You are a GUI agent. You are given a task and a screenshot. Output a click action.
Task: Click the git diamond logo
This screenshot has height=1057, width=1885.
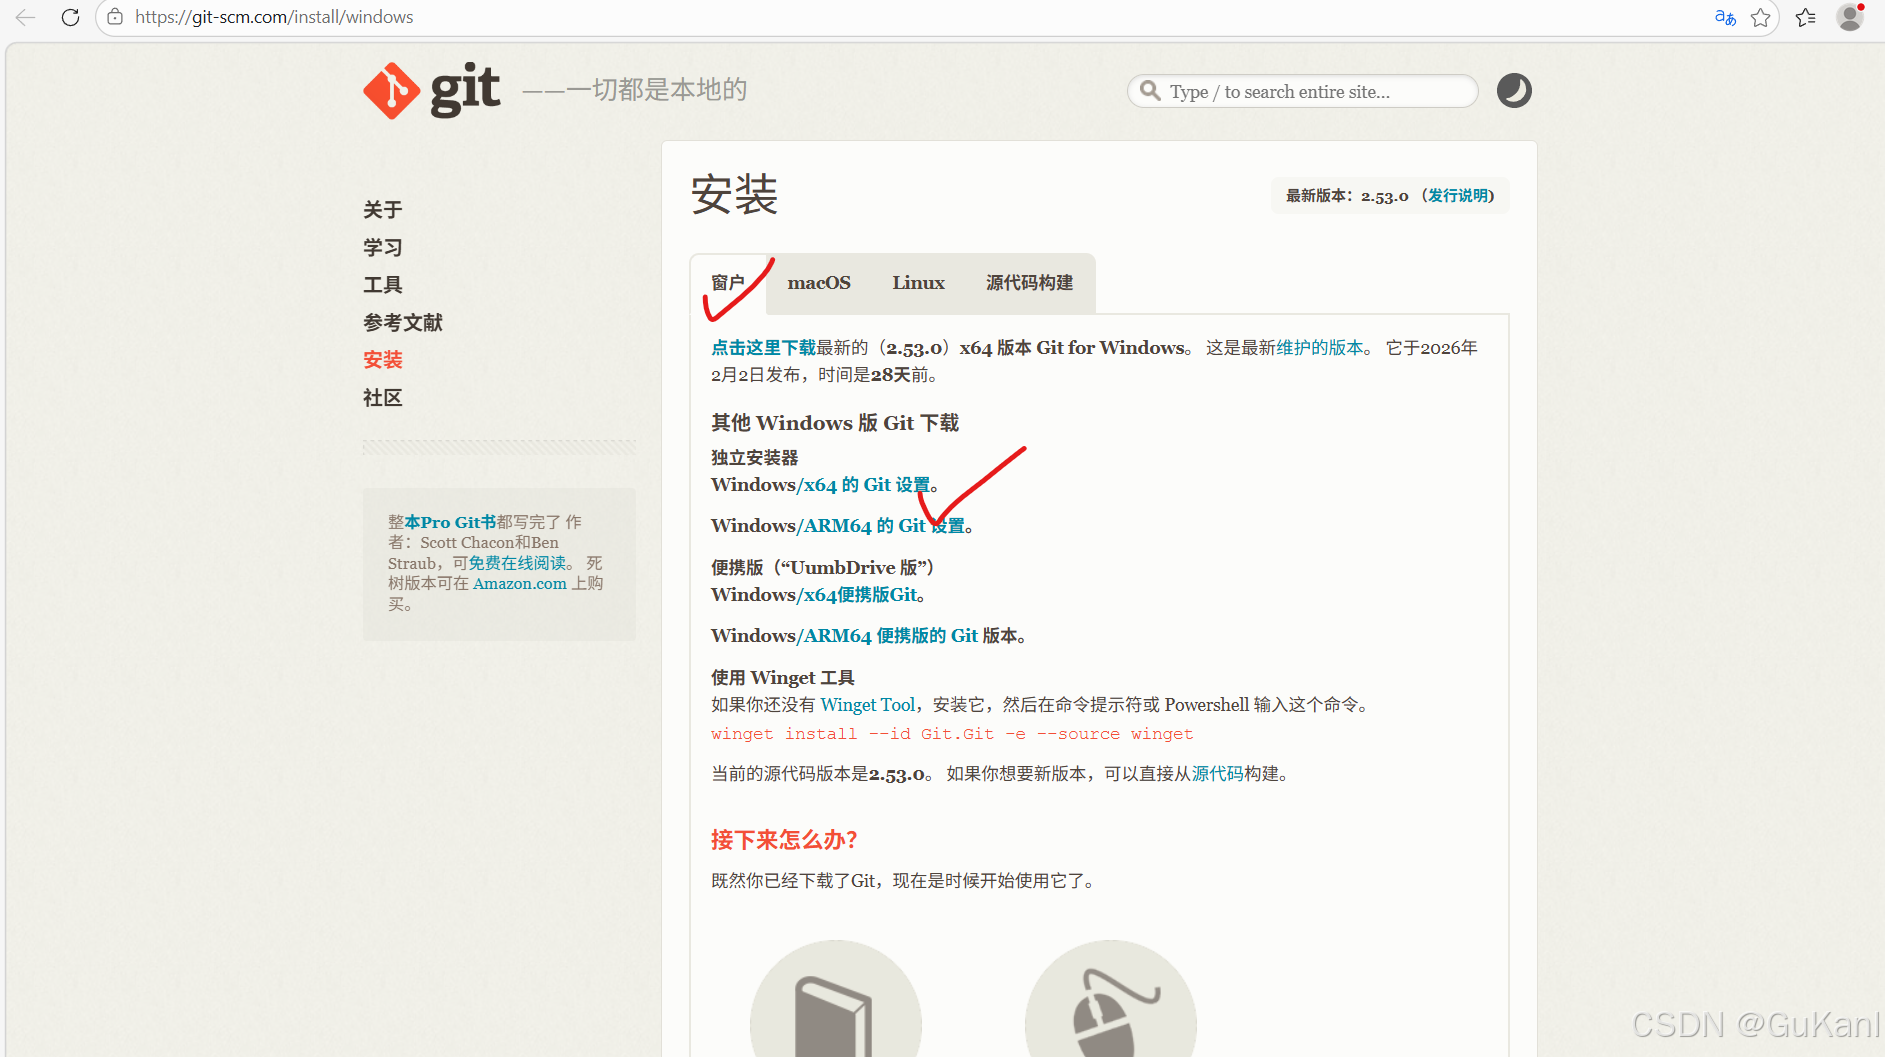click(391, 91)
